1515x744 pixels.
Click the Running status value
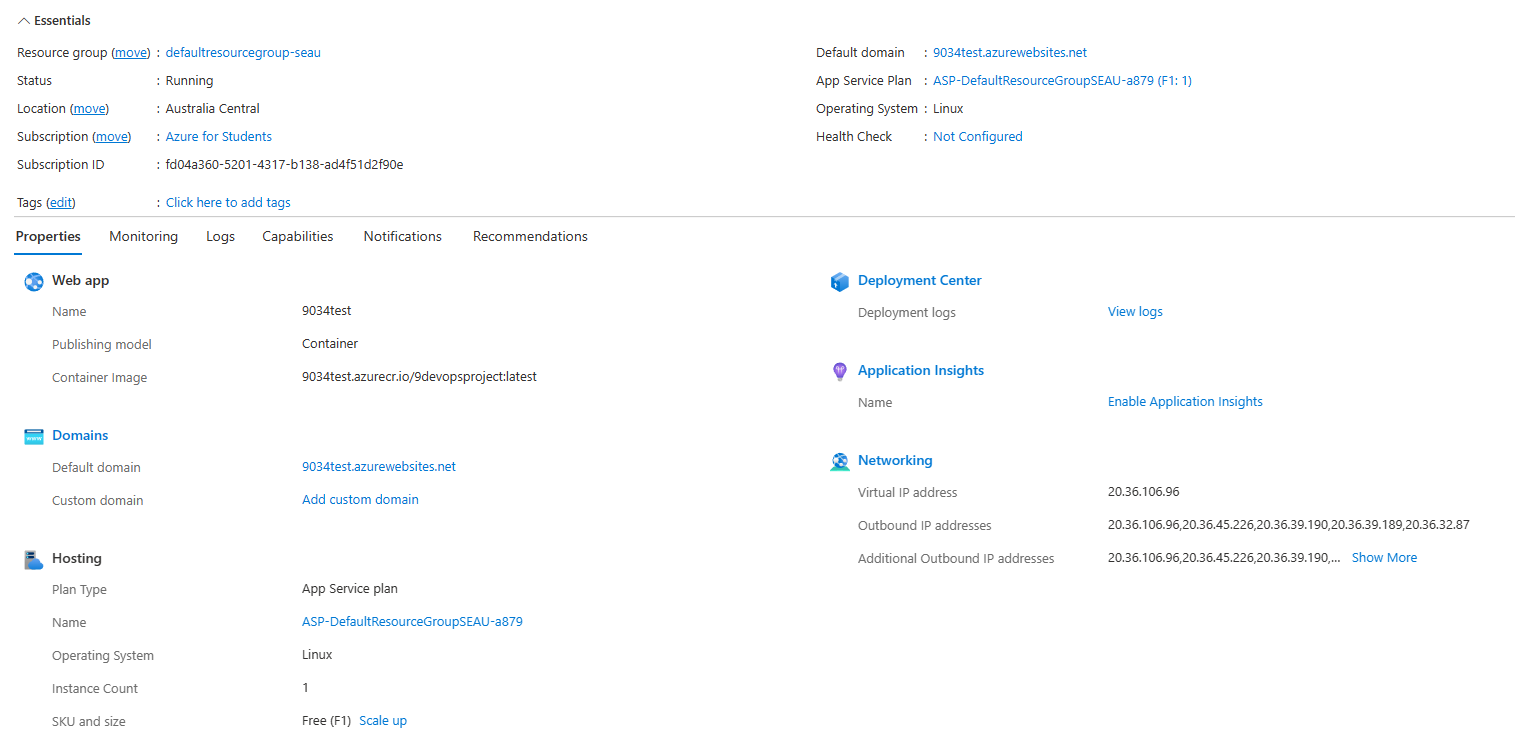tap(189, 81)
